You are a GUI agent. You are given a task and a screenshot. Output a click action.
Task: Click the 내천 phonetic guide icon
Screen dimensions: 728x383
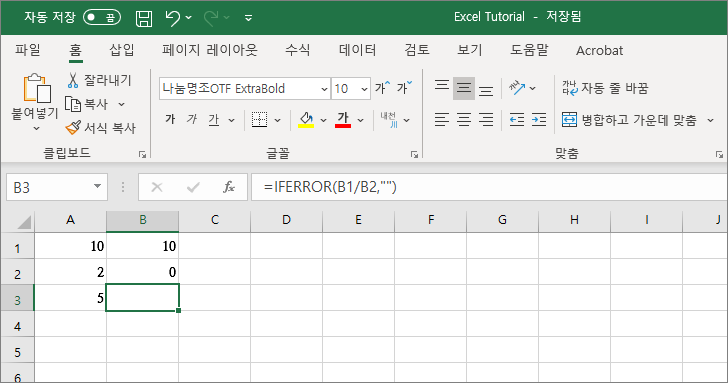click(389, 120)
